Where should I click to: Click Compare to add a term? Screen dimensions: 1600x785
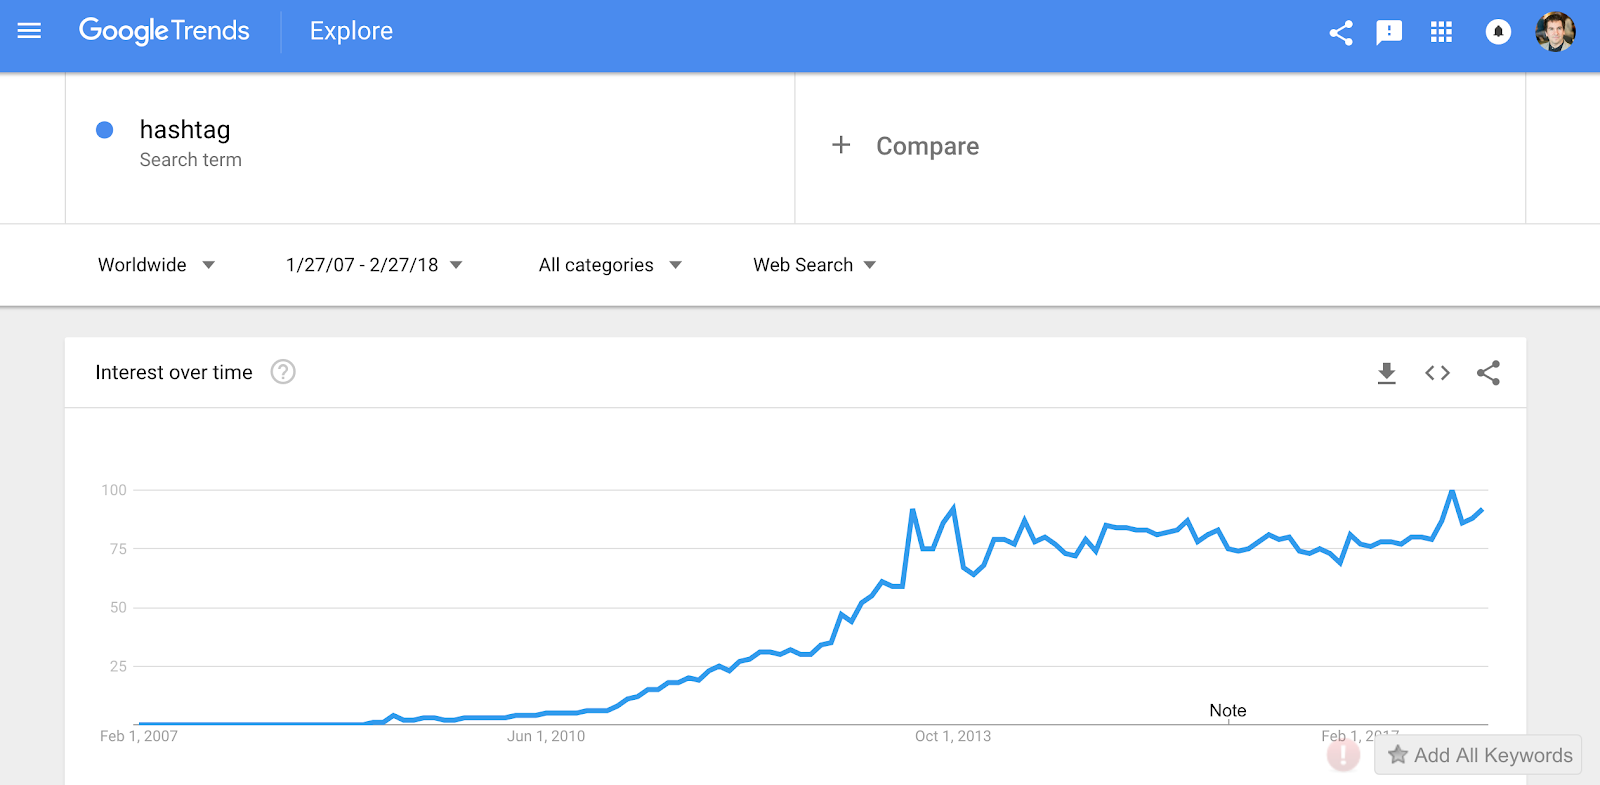(x=906, y=146)
